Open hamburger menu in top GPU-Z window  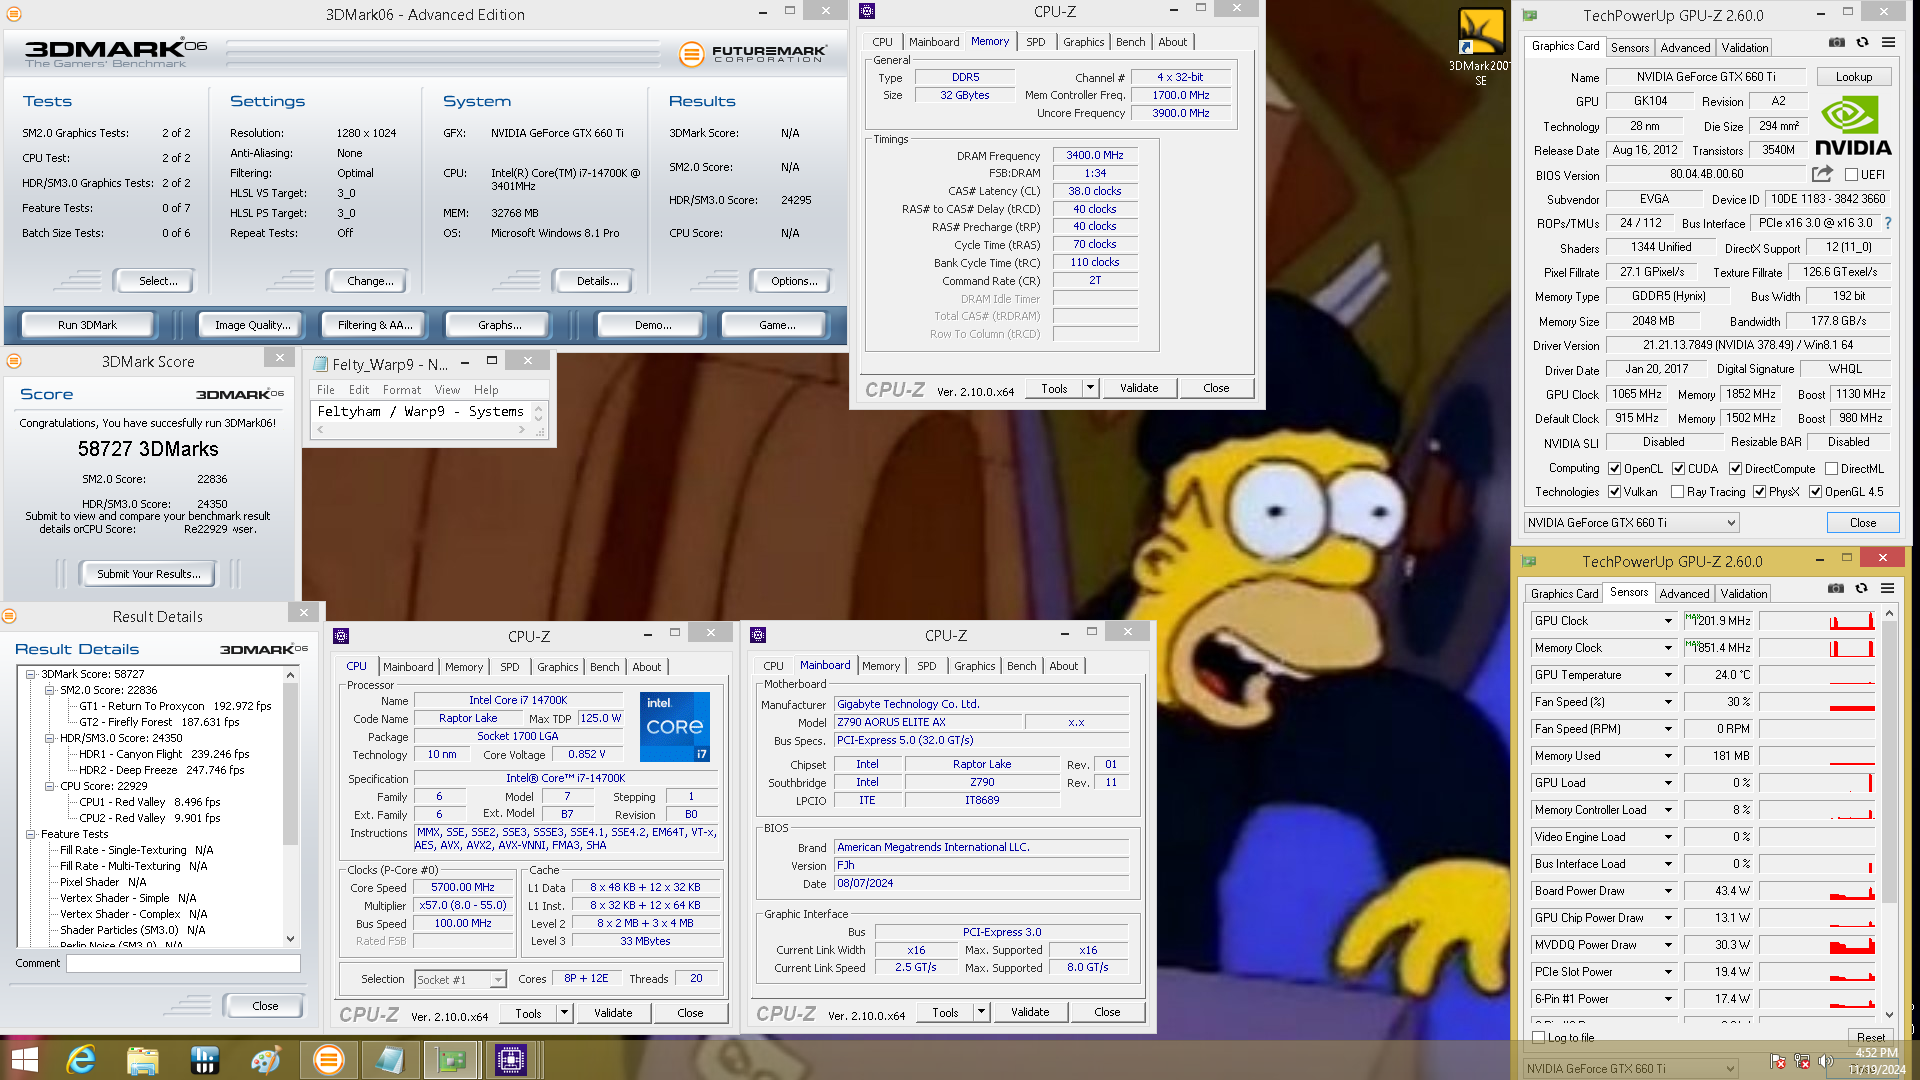point(1888,42)
